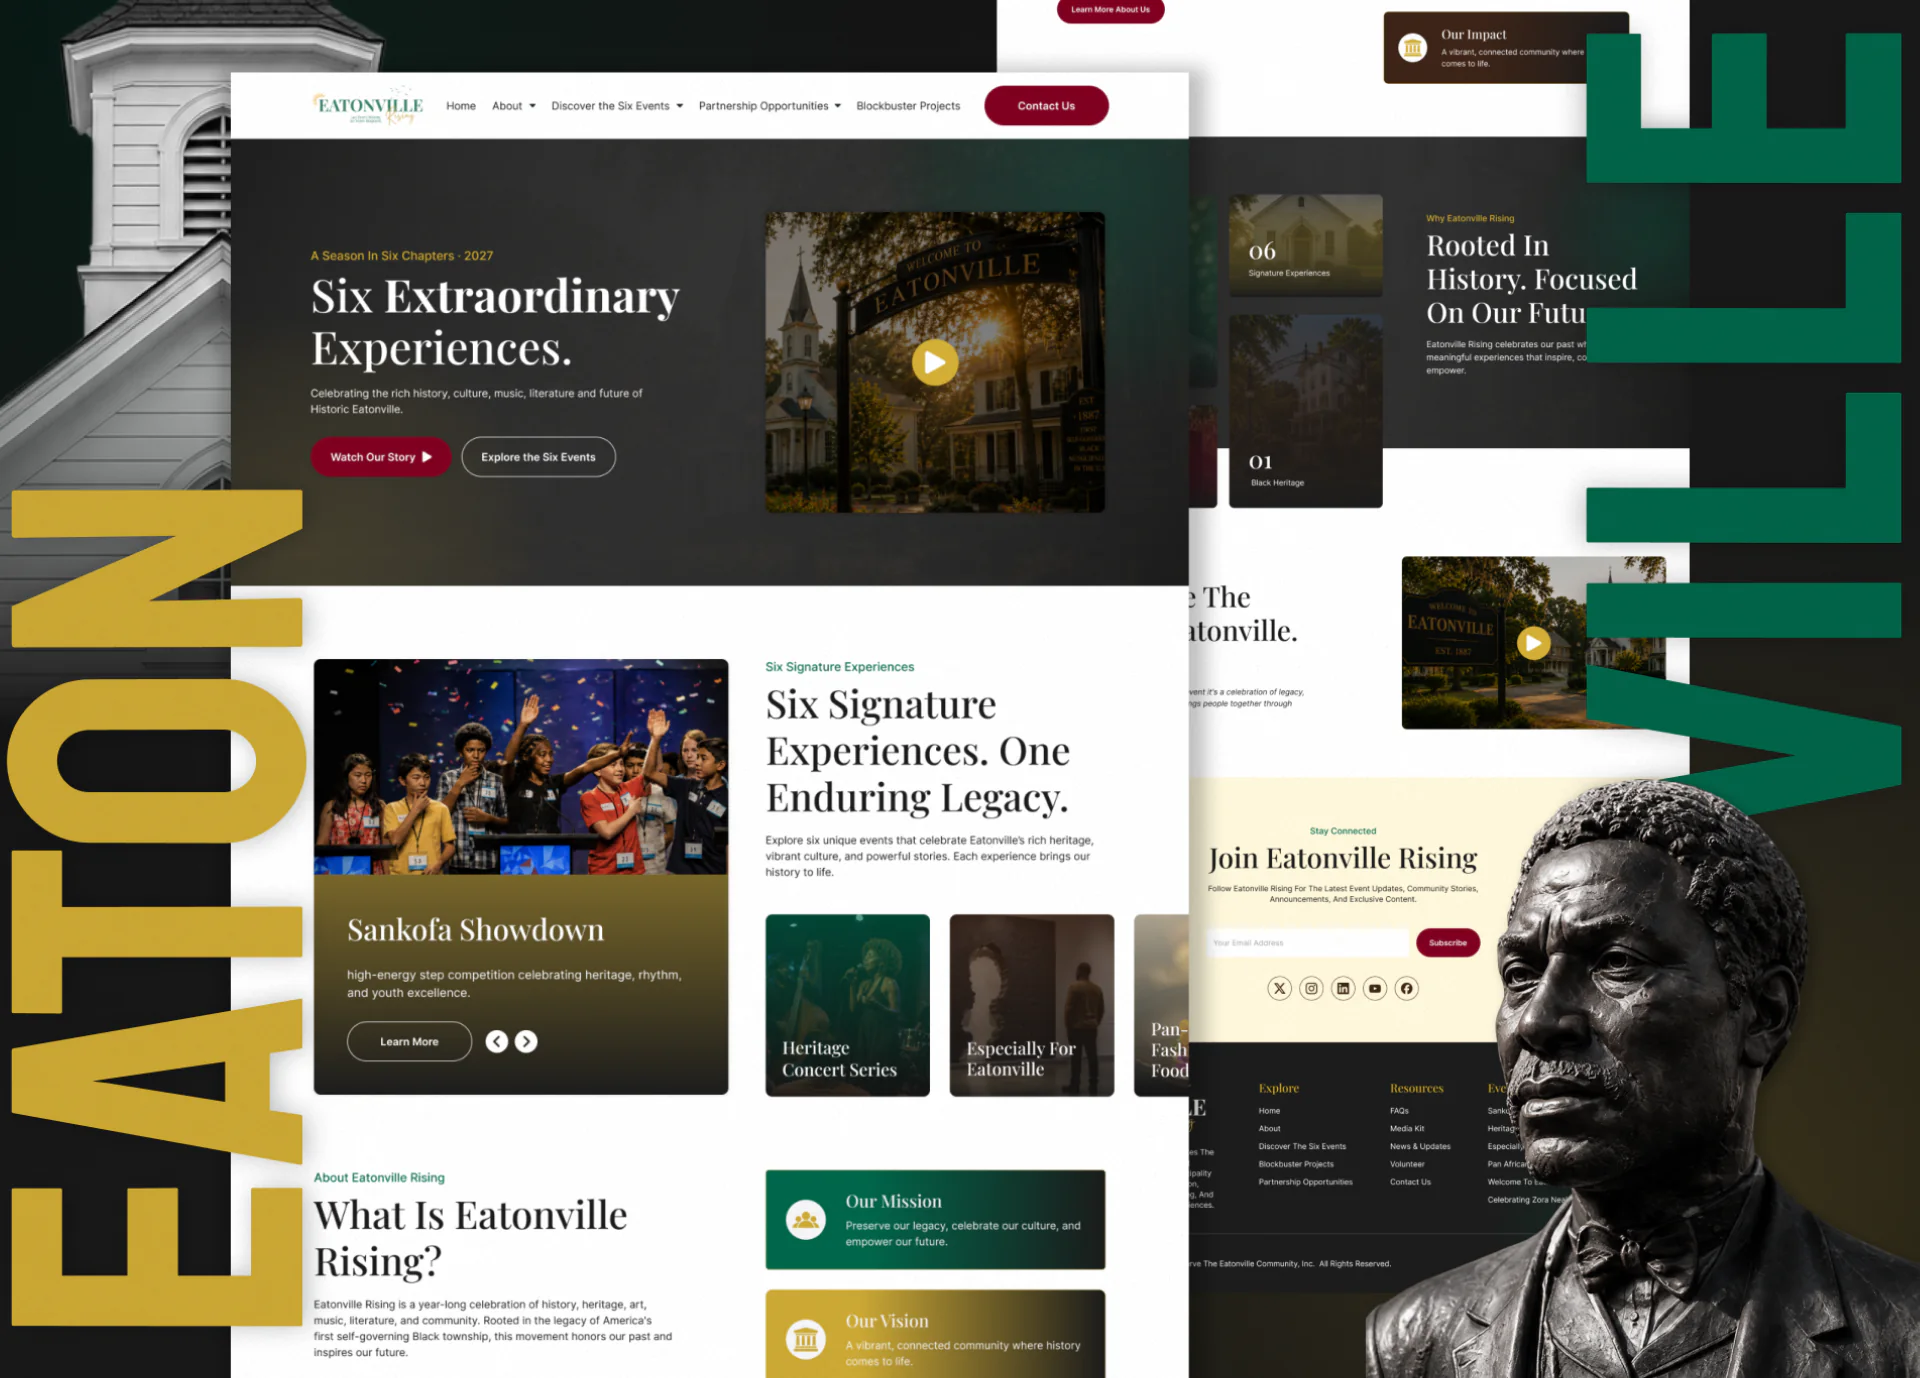Expand the Discover the Six Events dropdown

tap(617, 106)
